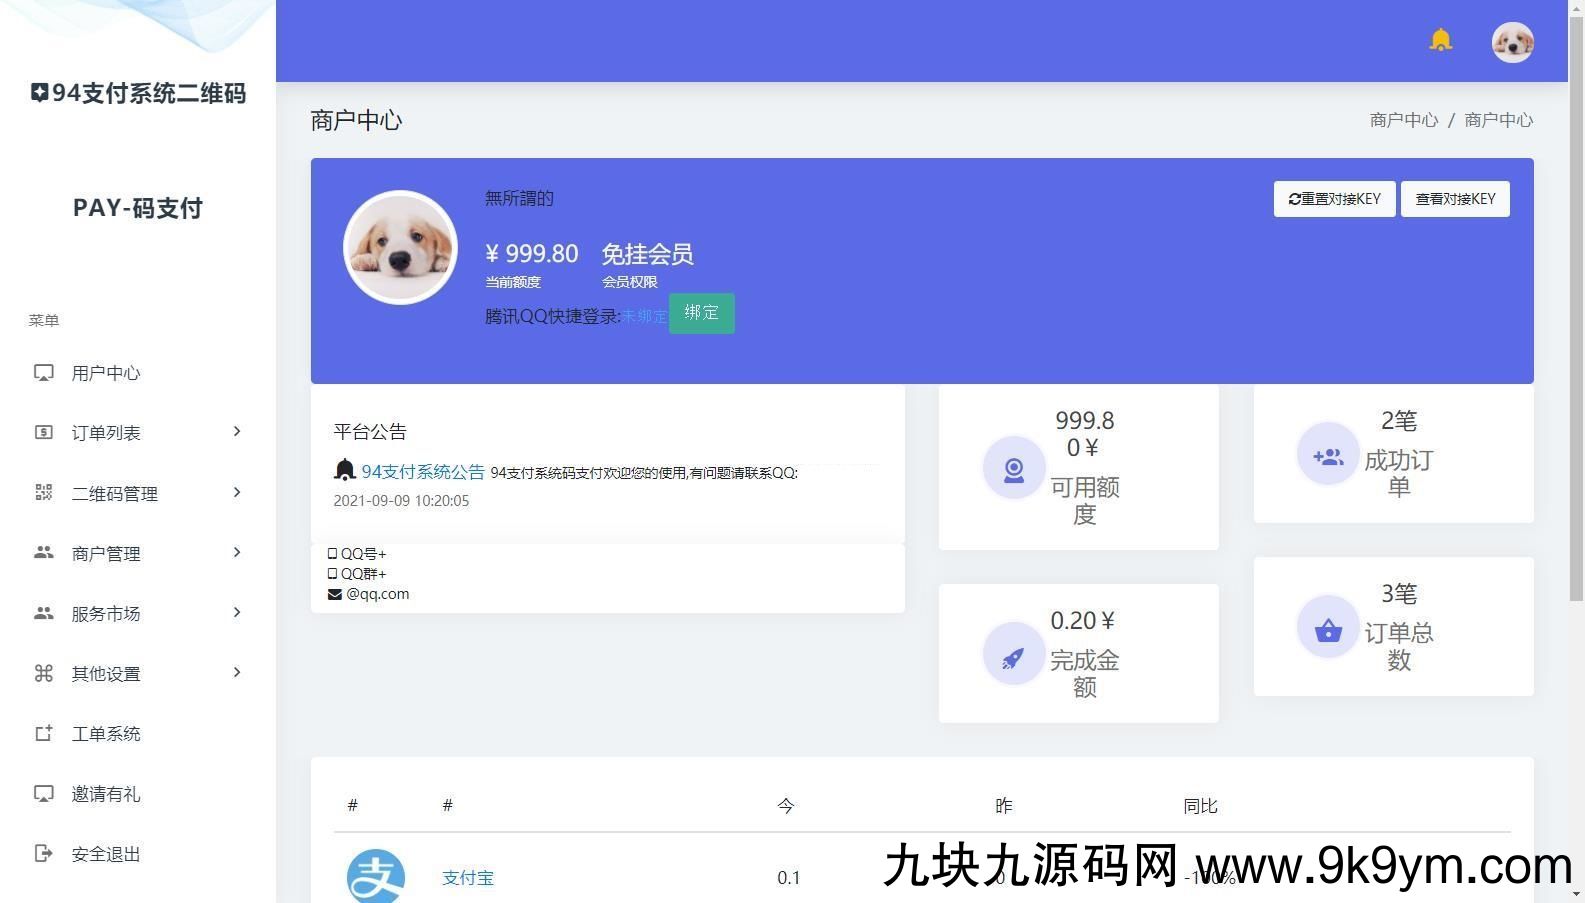Viewport: 1585px width, 903px height.
Task: Click the webcam icon beside 可用额度
Action: (1013, 468)
